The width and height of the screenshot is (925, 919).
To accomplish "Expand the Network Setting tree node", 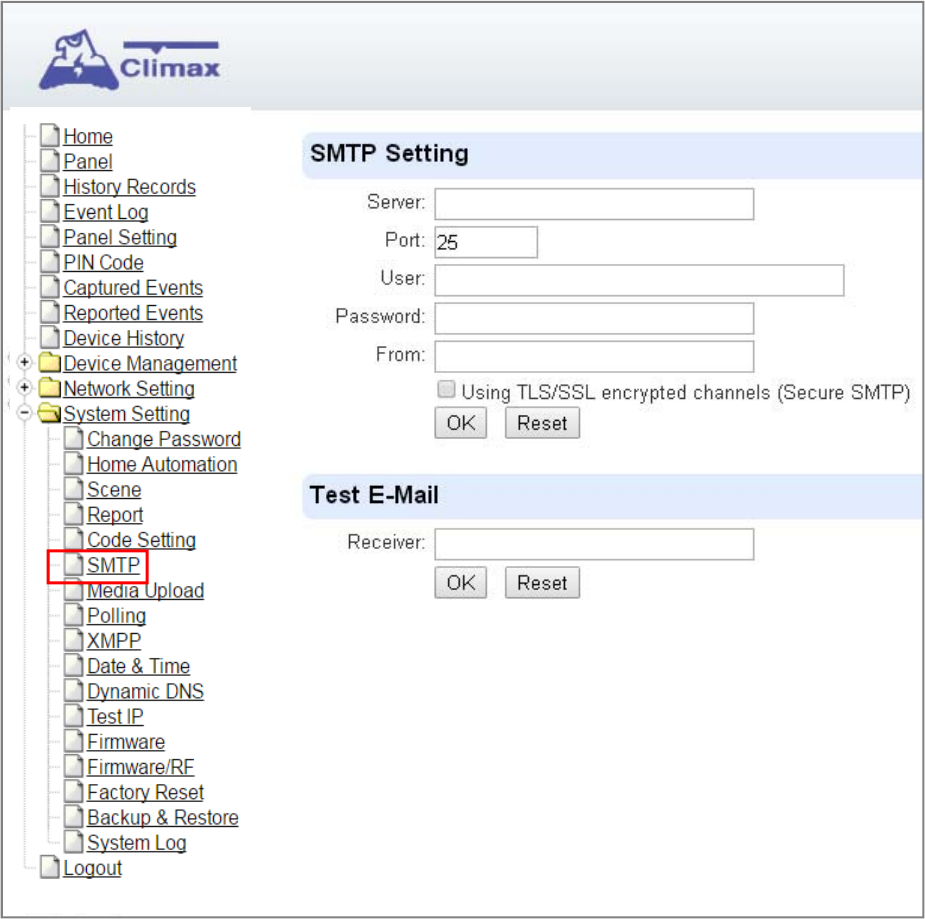I will pyautogui.click(x=24, y=388).
